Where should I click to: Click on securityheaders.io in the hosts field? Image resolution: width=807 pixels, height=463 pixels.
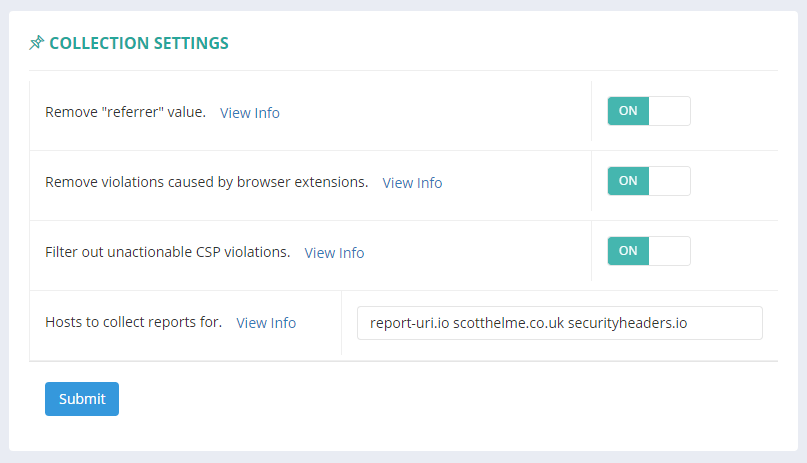tap(627, 323)
